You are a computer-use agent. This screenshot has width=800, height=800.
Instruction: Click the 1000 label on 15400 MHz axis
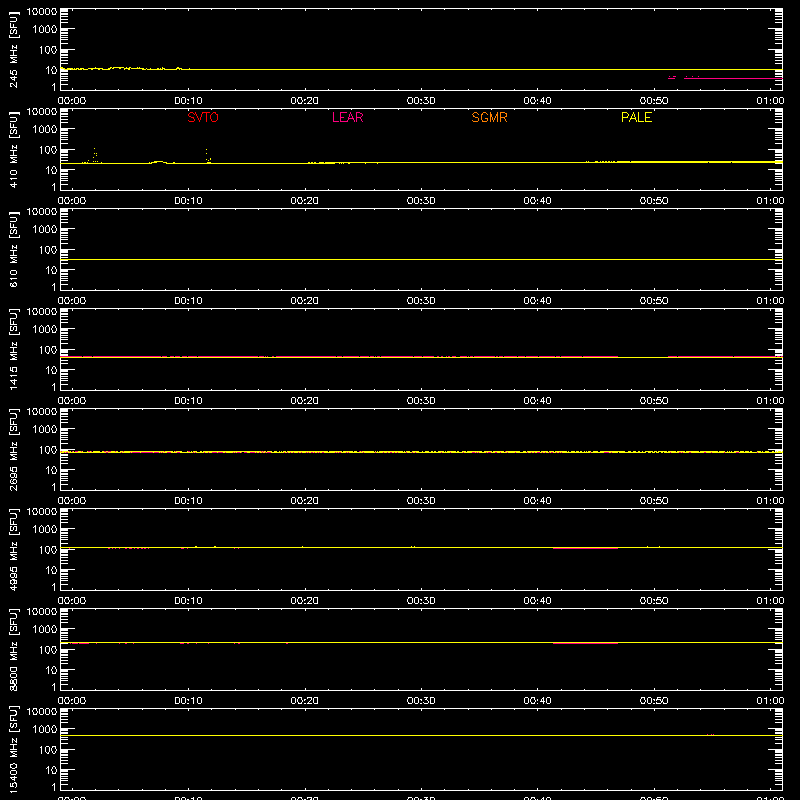tap(45, 729)
